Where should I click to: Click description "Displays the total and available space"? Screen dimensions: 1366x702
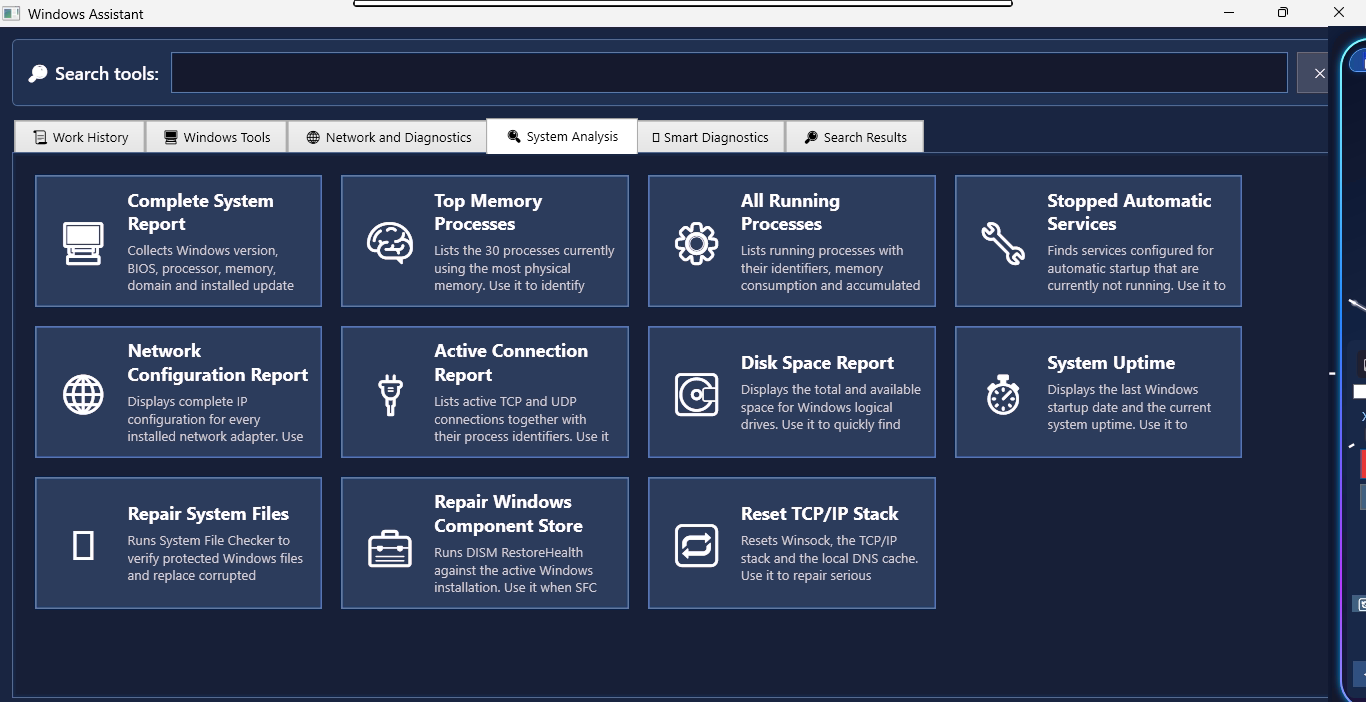pos(830,407)
